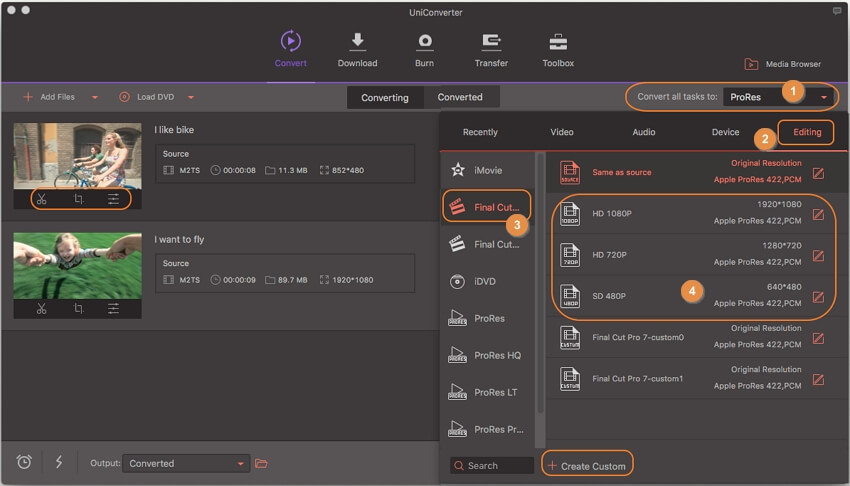Open the Toolbox section
This screenshot has width=850, height=486.
[558, 49]
